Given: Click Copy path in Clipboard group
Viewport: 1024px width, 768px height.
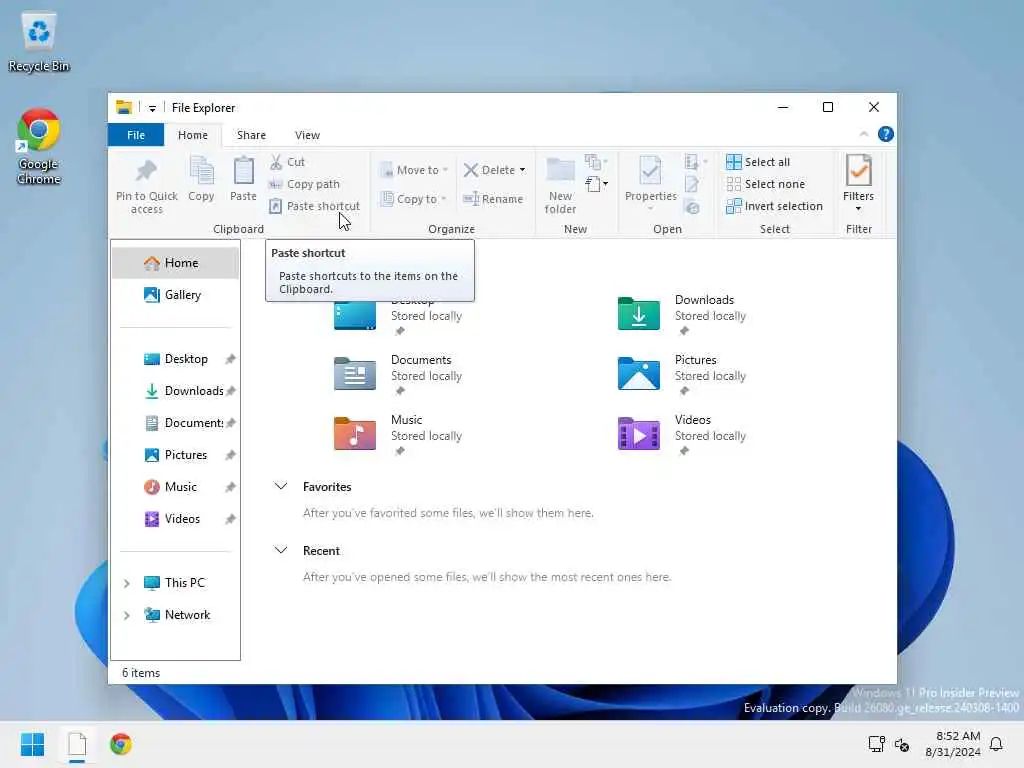Looking at the screenshot, I should (x=304, y=184).
